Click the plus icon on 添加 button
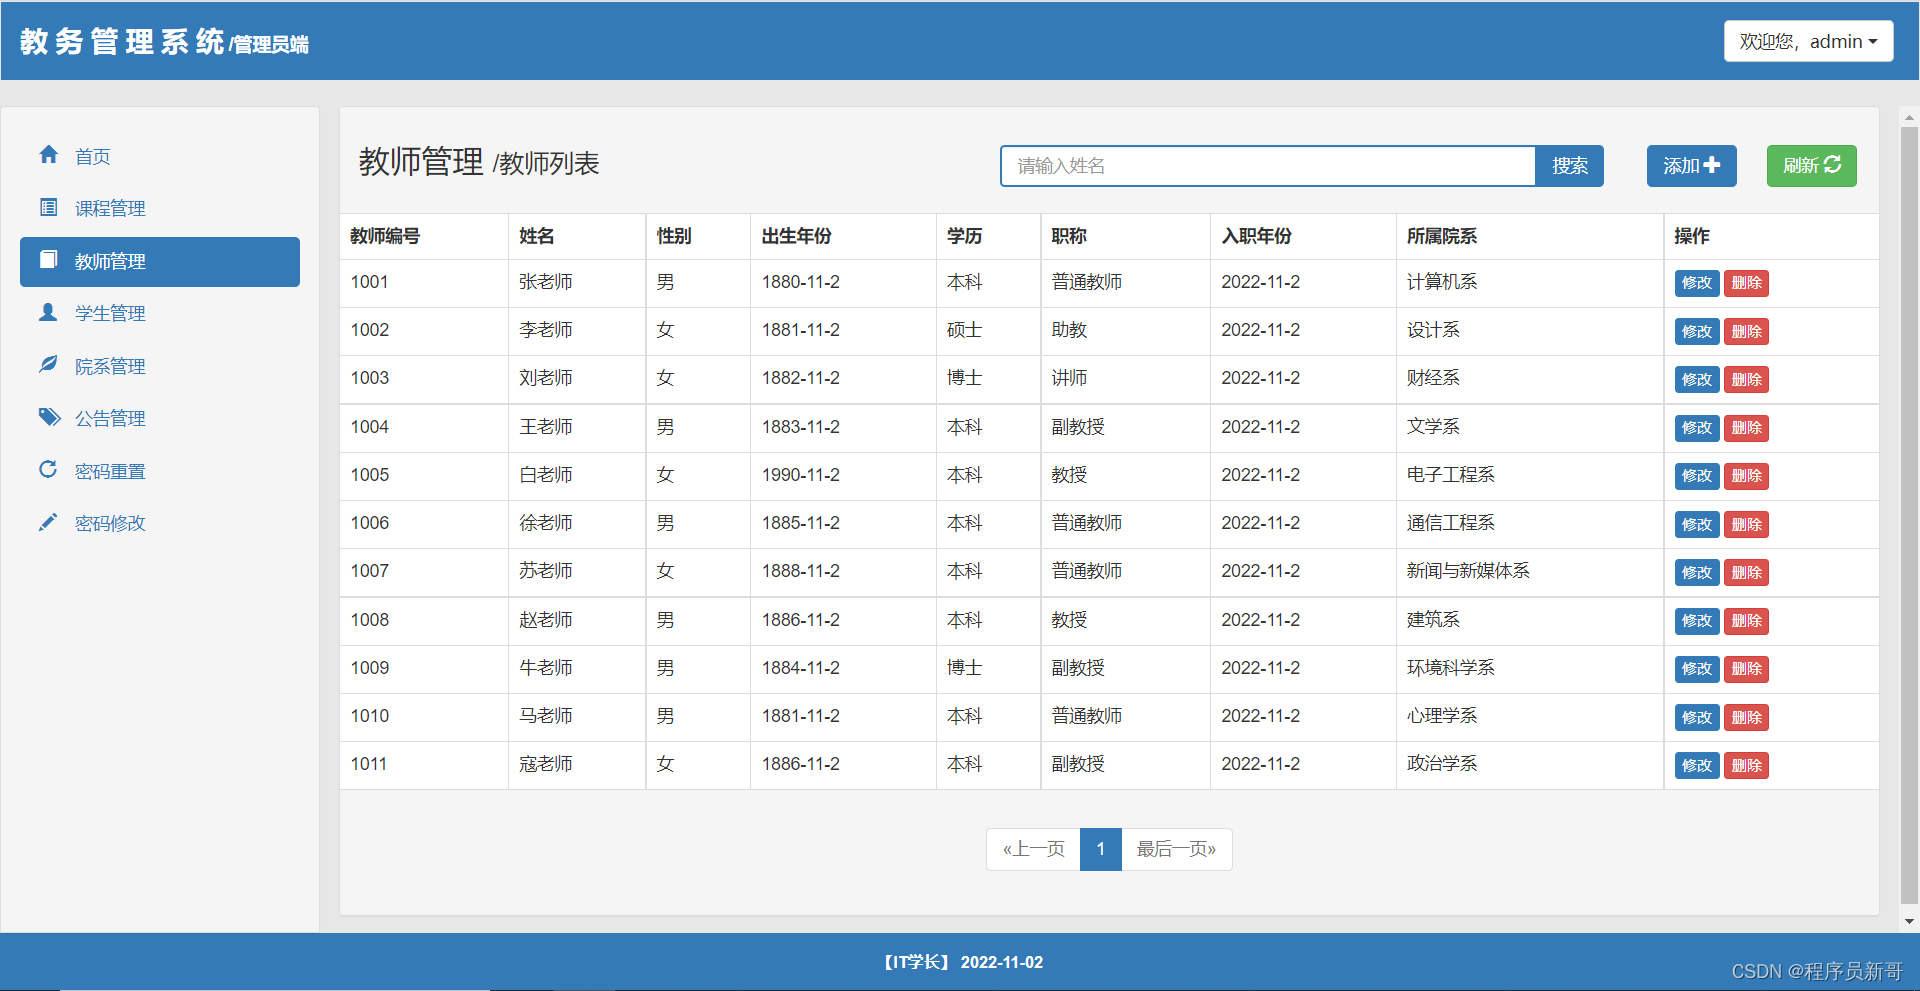 1712,165
